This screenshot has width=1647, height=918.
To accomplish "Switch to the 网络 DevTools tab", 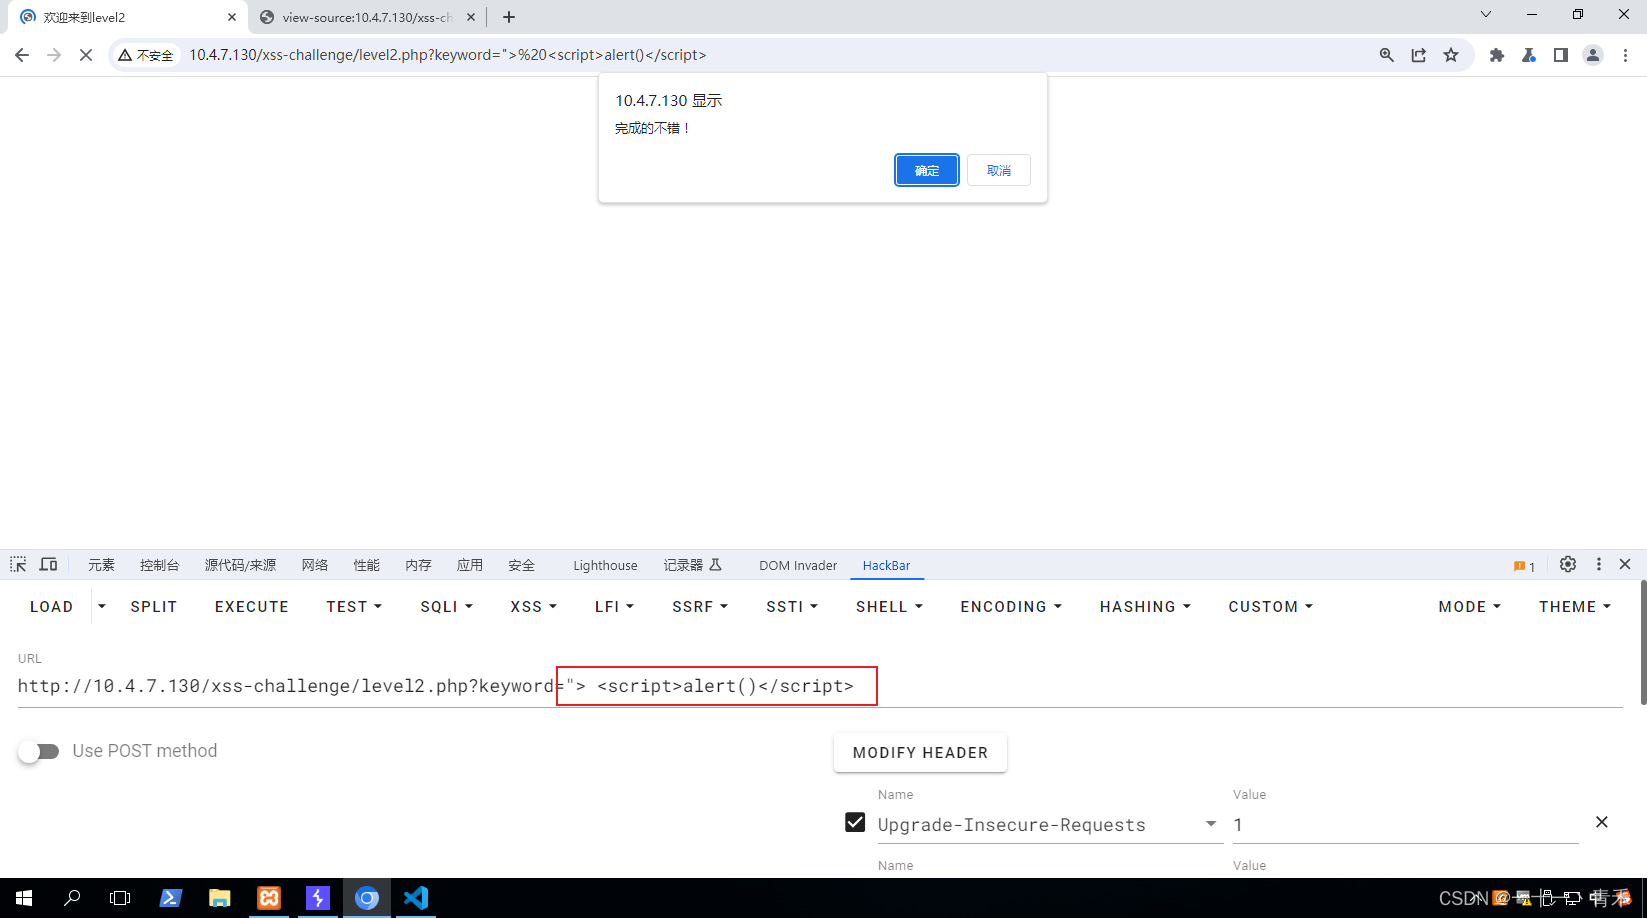I will (315, 565).
